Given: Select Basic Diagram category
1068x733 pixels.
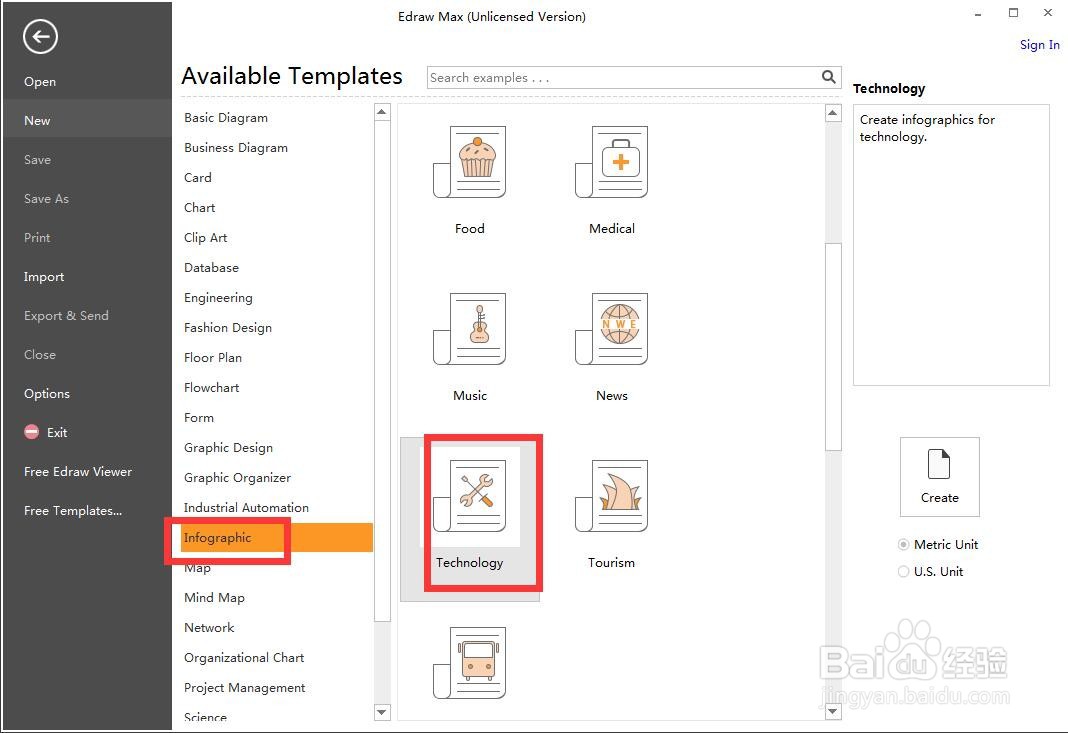Looking at the screenshot, I should point(226,118).
